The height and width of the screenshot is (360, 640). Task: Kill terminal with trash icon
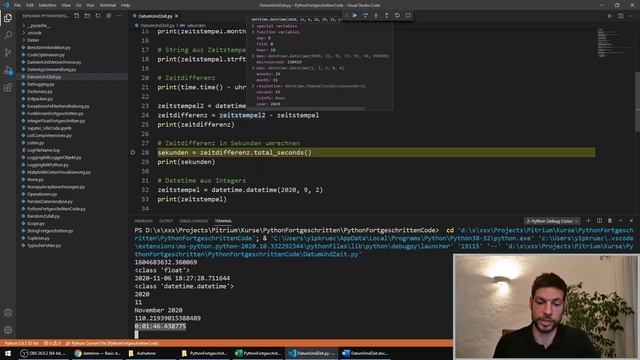(x=610, y=221)
